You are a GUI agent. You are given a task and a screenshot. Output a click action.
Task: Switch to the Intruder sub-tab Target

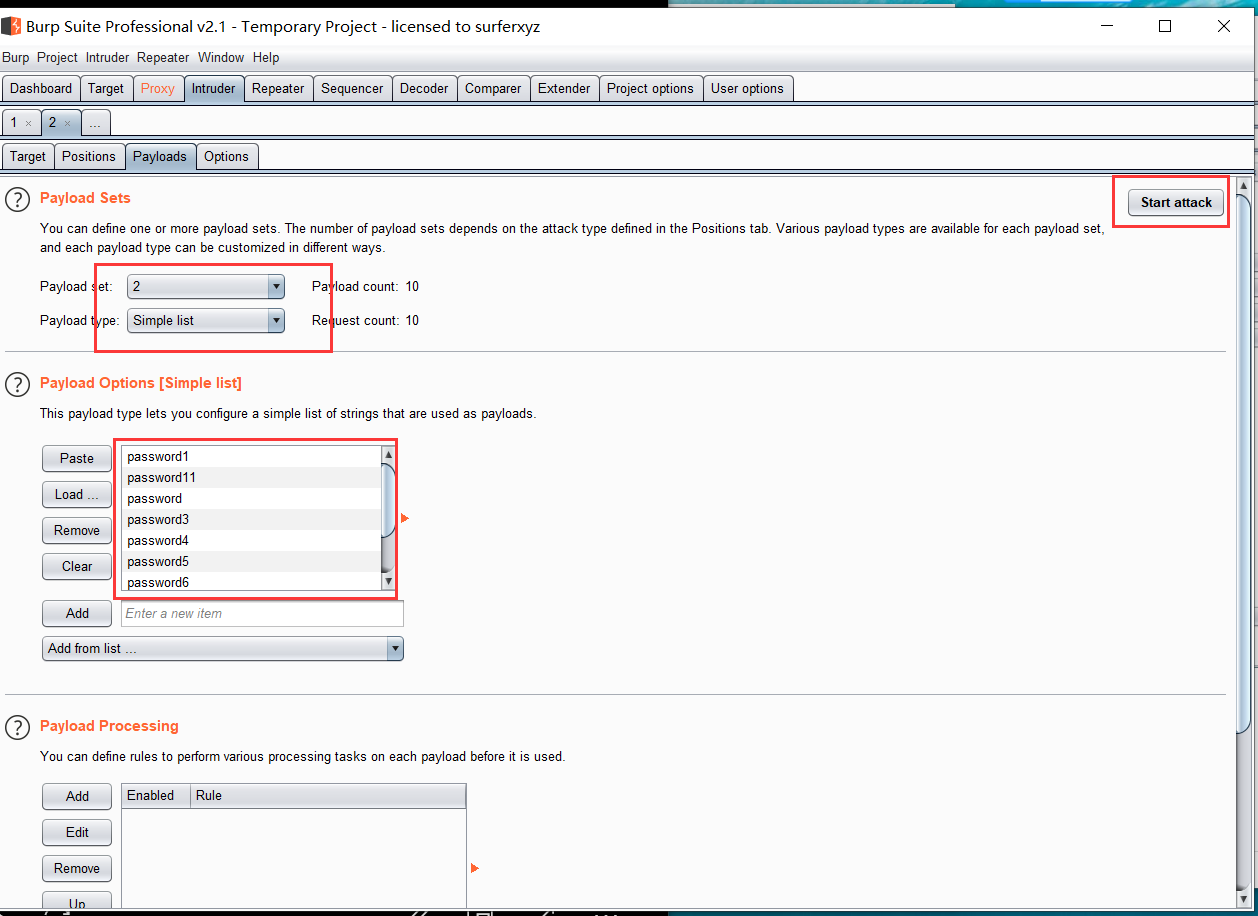[28, 157]
